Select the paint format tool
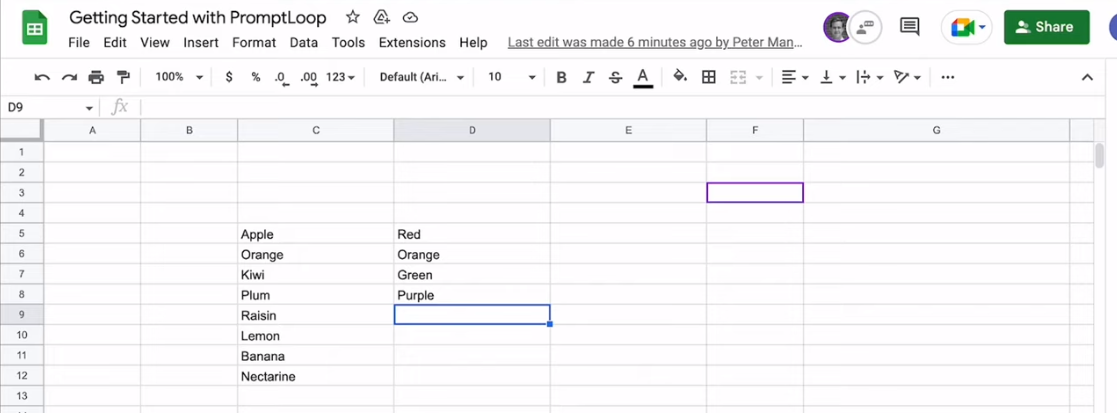 [123, 77]
